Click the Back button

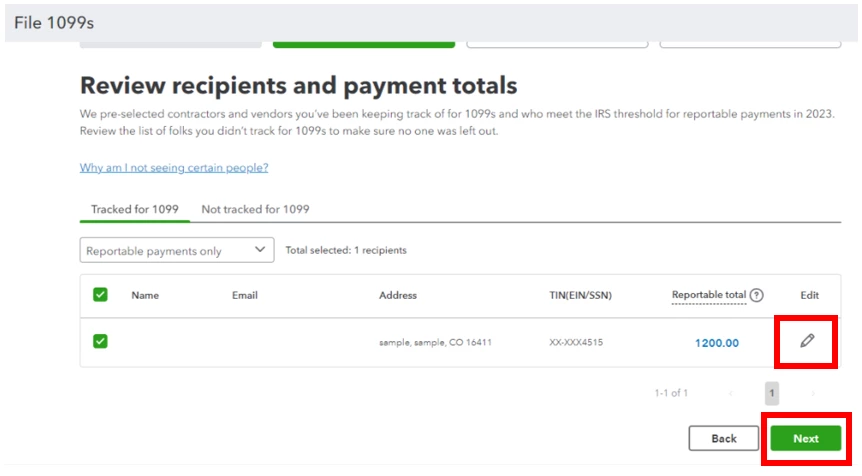tap(723, 438)
